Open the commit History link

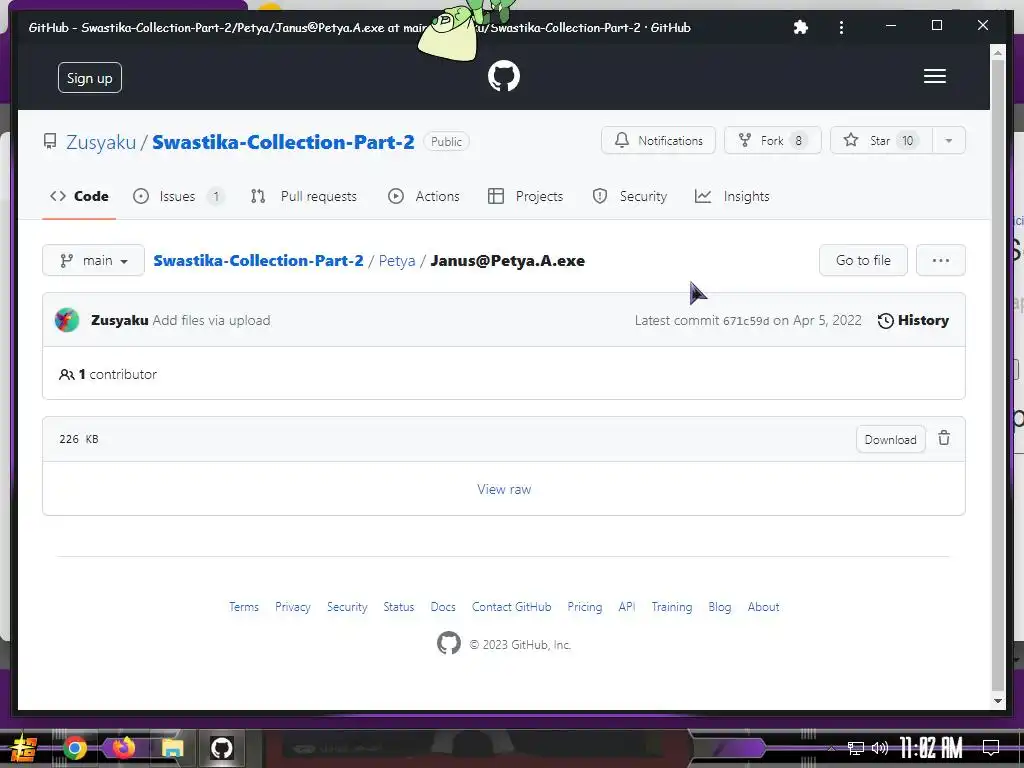(913, 320)
